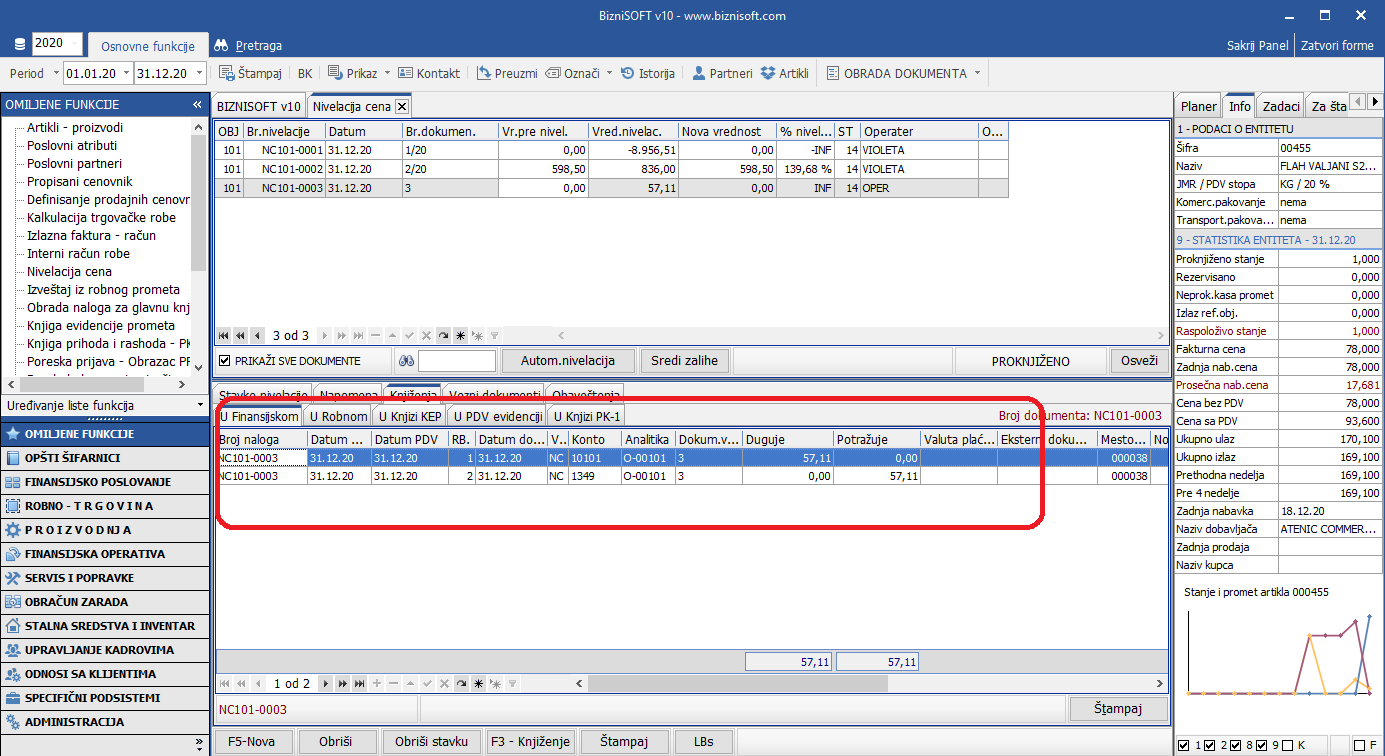1385x756 pixels.
Task: Click the OBRADA DOKUMENTA toolbar icon
Action: coord(833,73)
